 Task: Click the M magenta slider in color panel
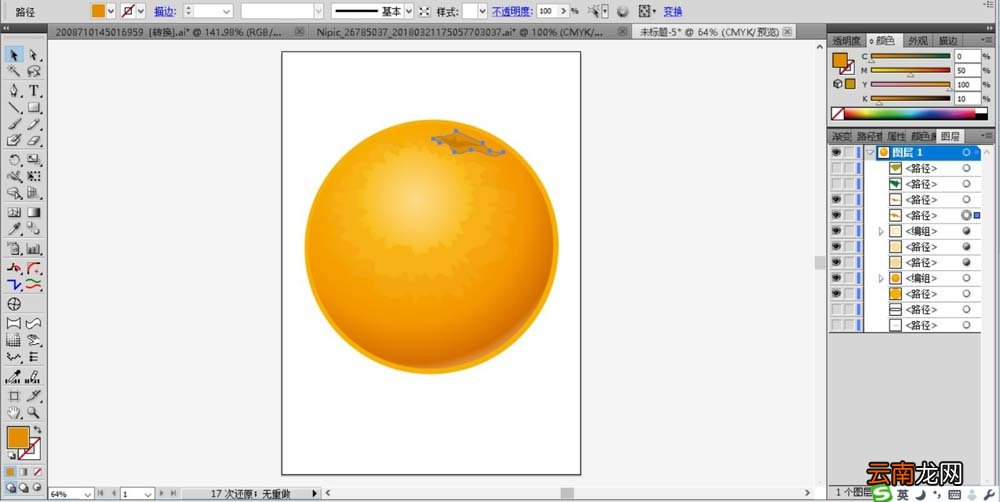tap(911, 70)
